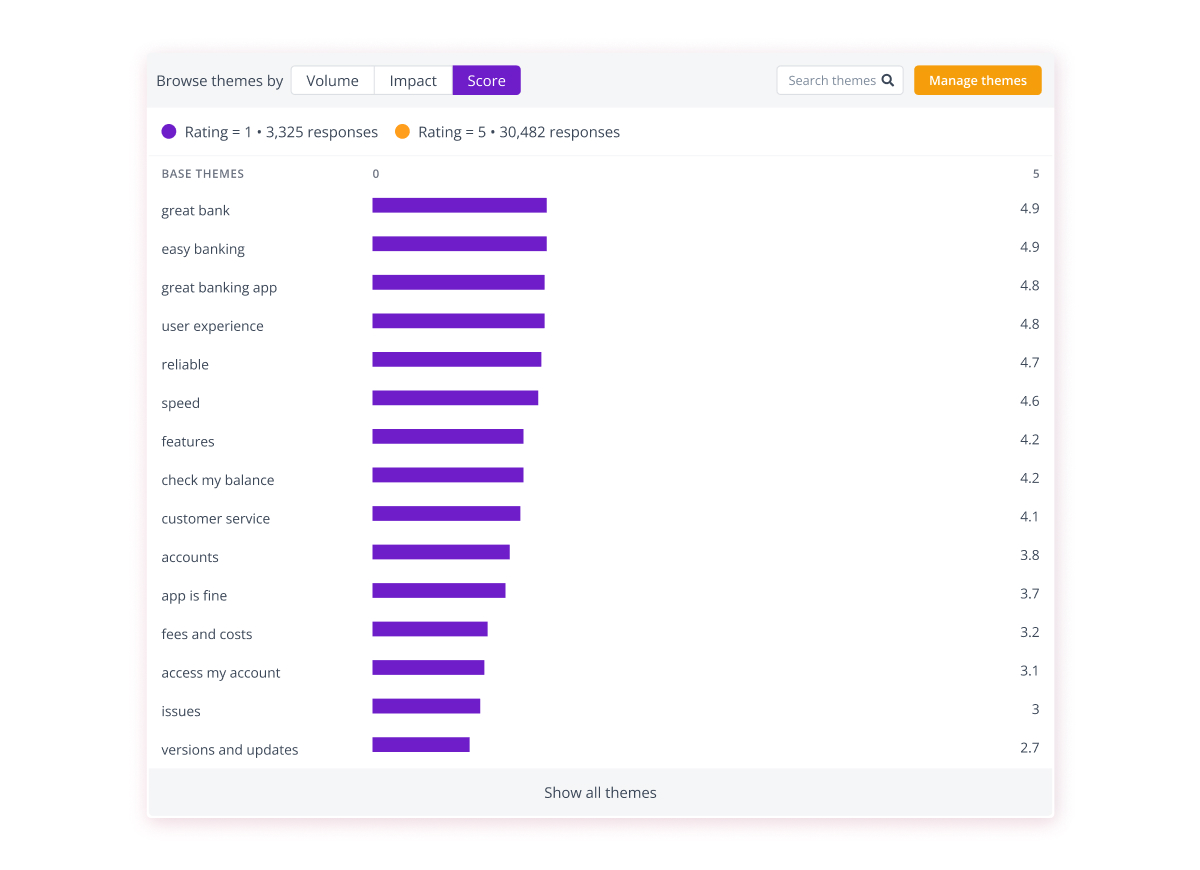Select the easy banking theme label
The height and width of the screenshot is (870, 1200).
tap(203, 248)
